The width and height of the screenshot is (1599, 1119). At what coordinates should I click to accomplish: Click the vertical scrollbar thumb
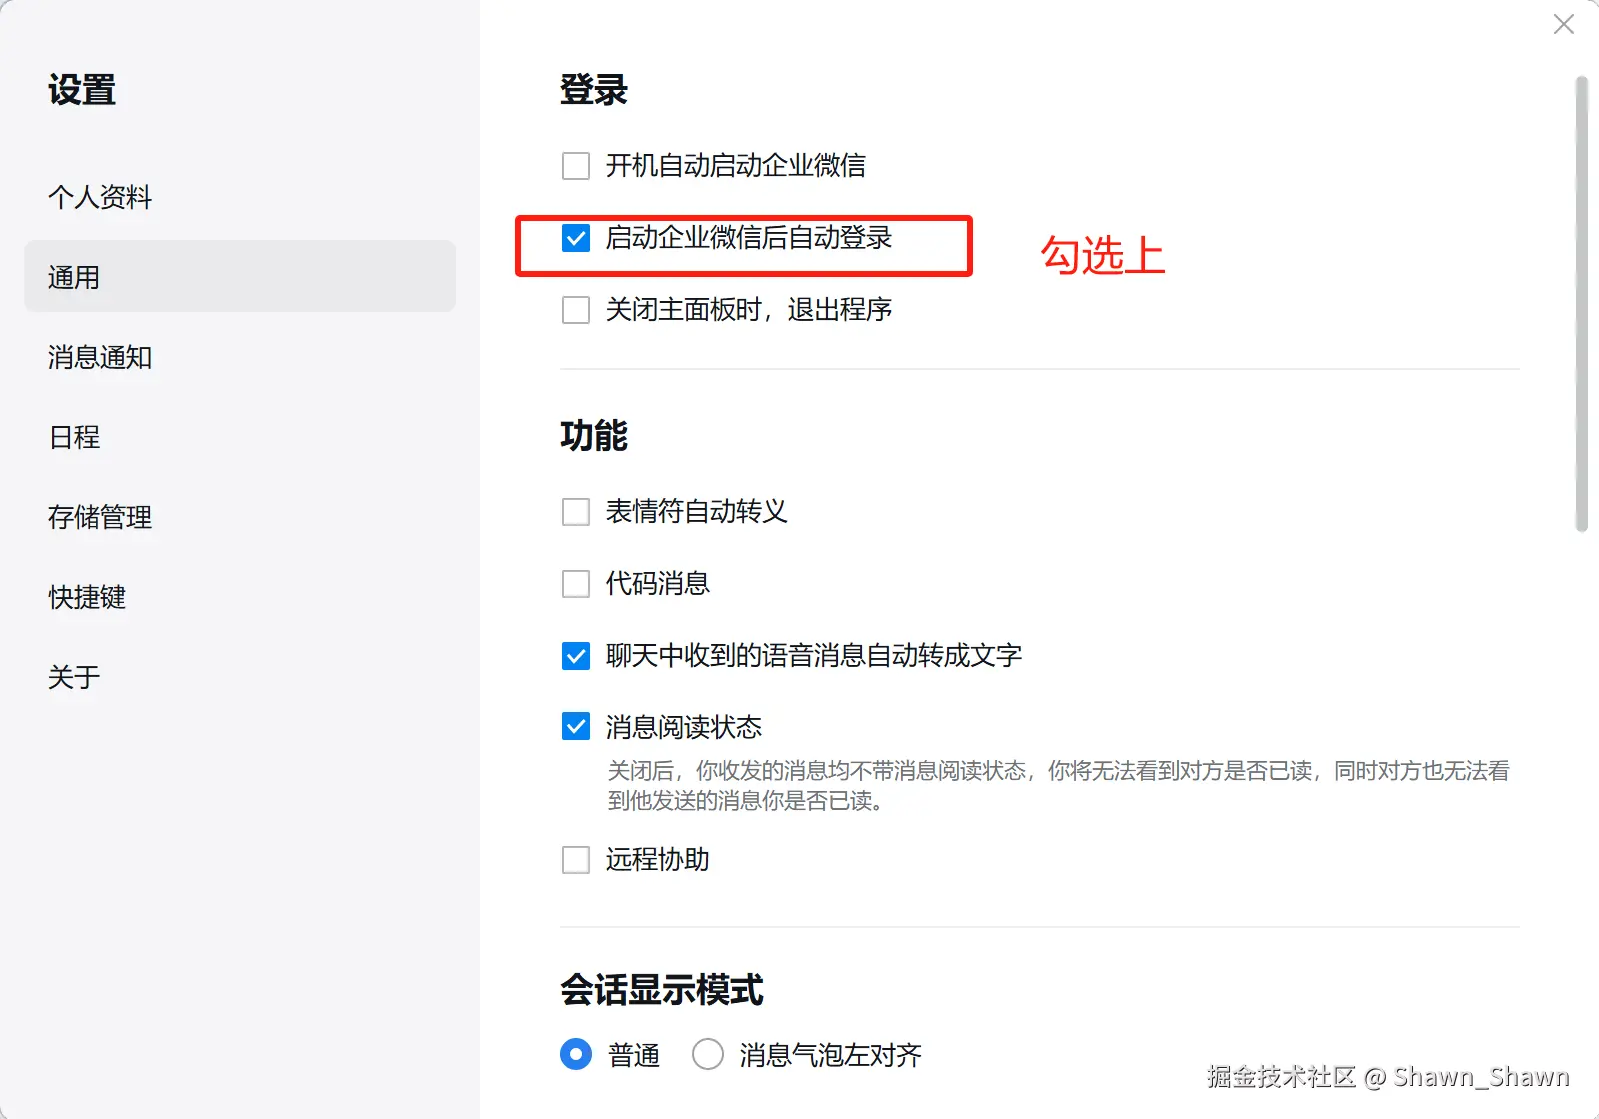(1581, 304)
